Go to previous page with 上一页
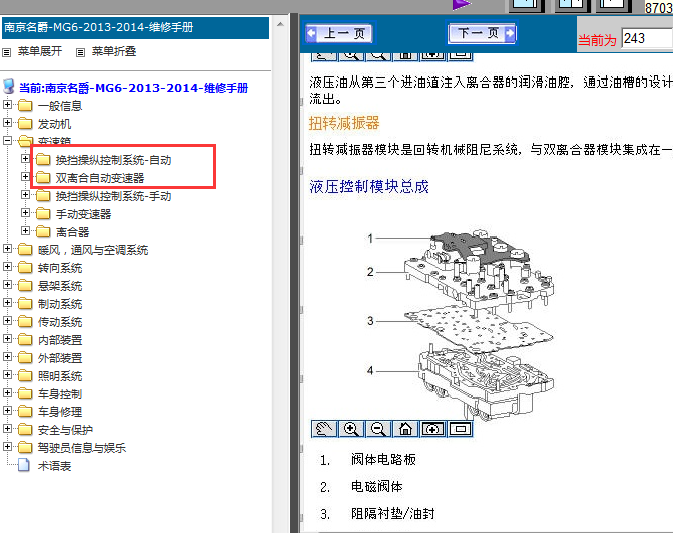Image resolution: width=673 pixels, height=533 pixels. tap(339, 33)
